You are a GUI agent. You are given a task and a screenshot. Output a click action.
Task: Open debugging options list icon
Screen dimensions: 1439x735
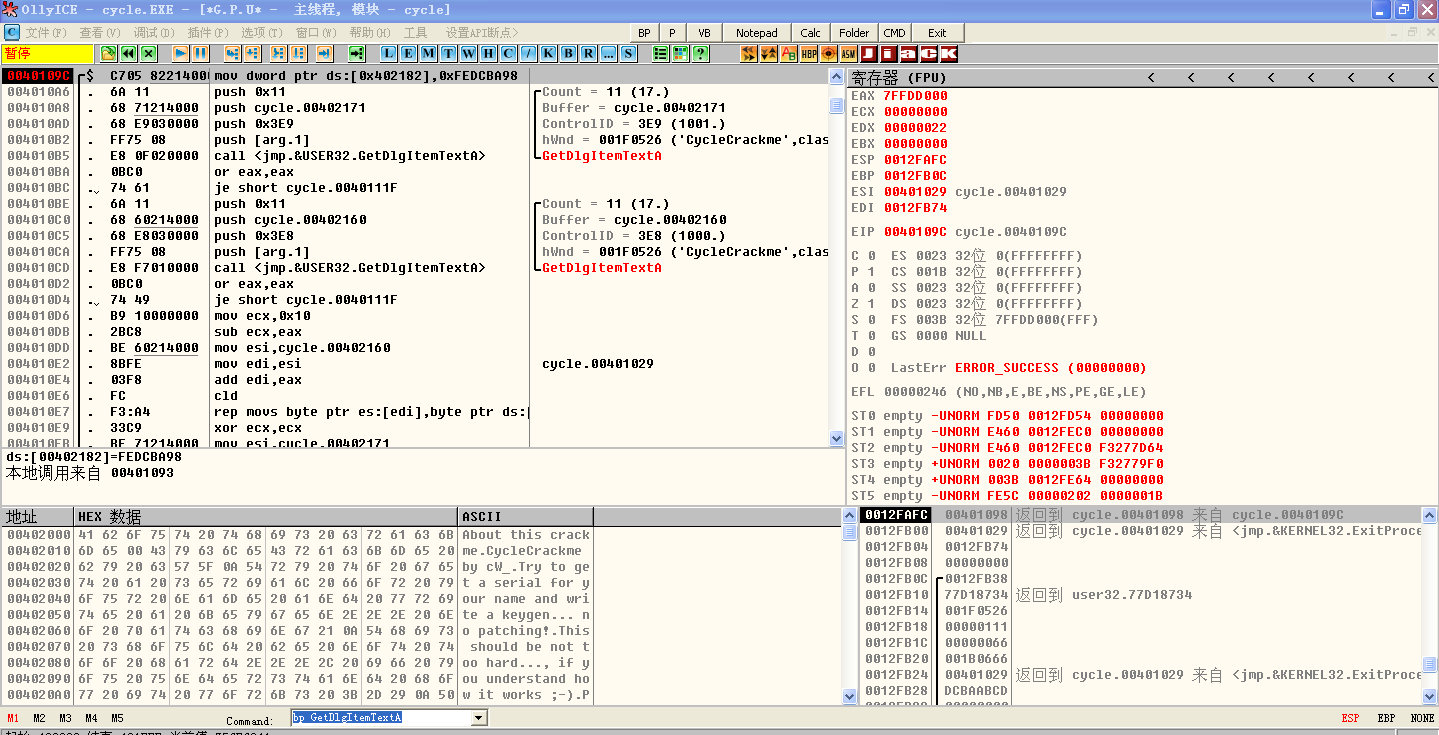[x=661, y=53]
